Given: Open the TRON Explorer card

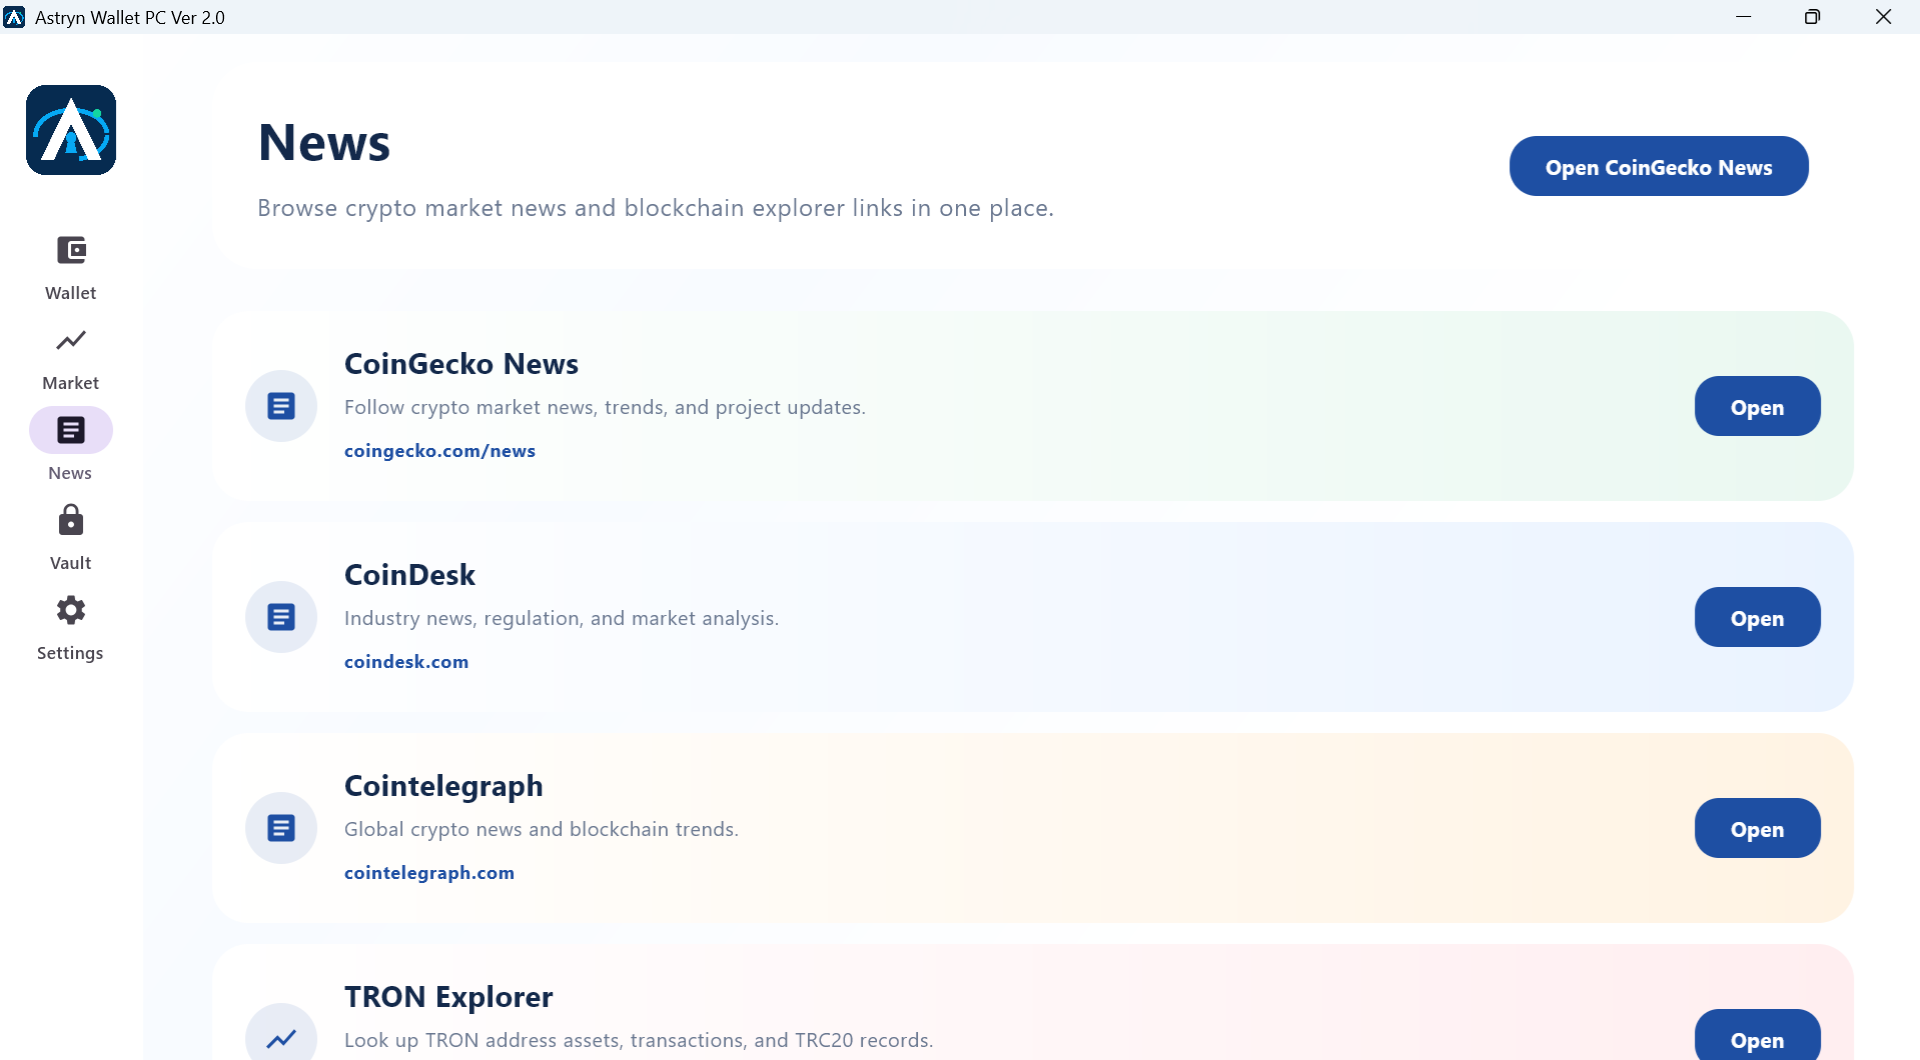Looking at the screenshot, I should click(1757, 1036).
